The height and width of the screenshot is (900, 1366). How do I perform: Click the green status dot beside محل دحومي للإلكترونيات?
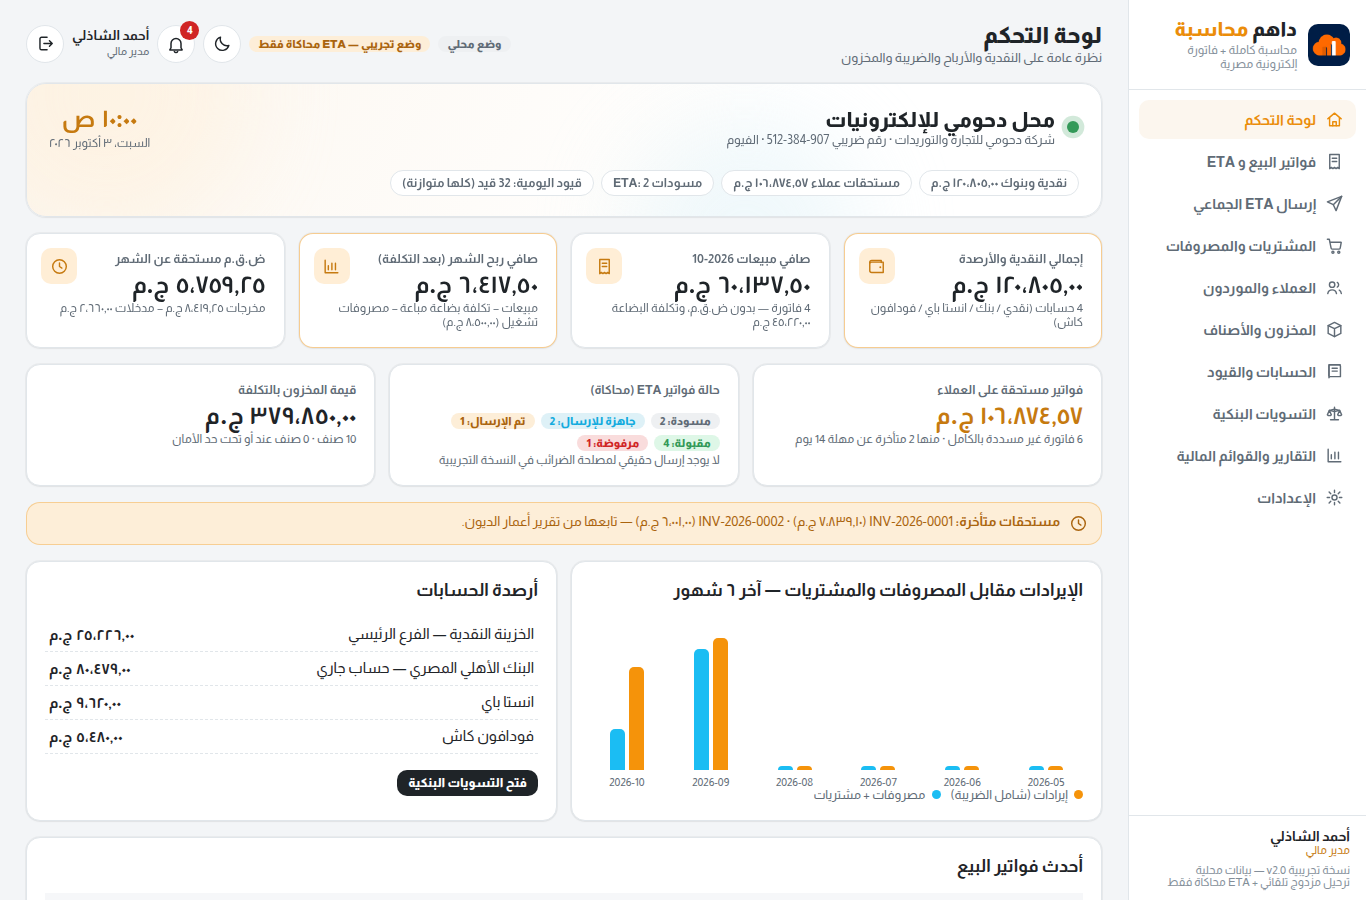click(x=1073, y=126)
